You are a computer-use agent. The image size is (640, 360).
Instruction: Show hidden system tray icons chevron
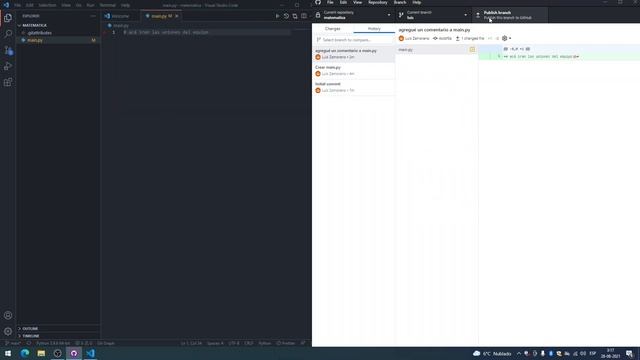519,353
